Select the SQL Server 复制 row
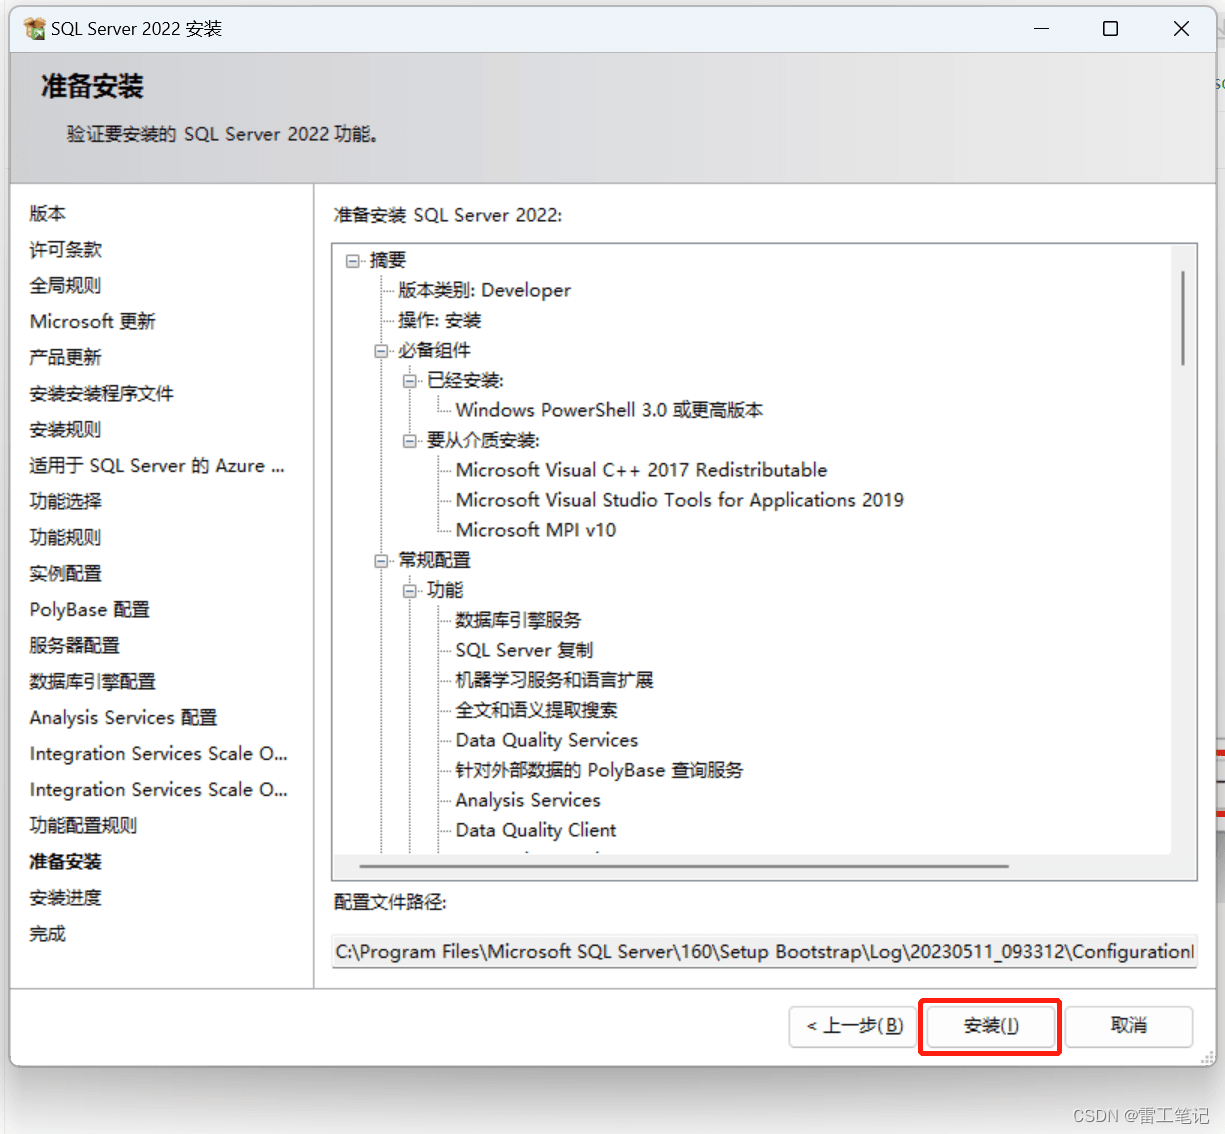 click(x=524, y=650)
